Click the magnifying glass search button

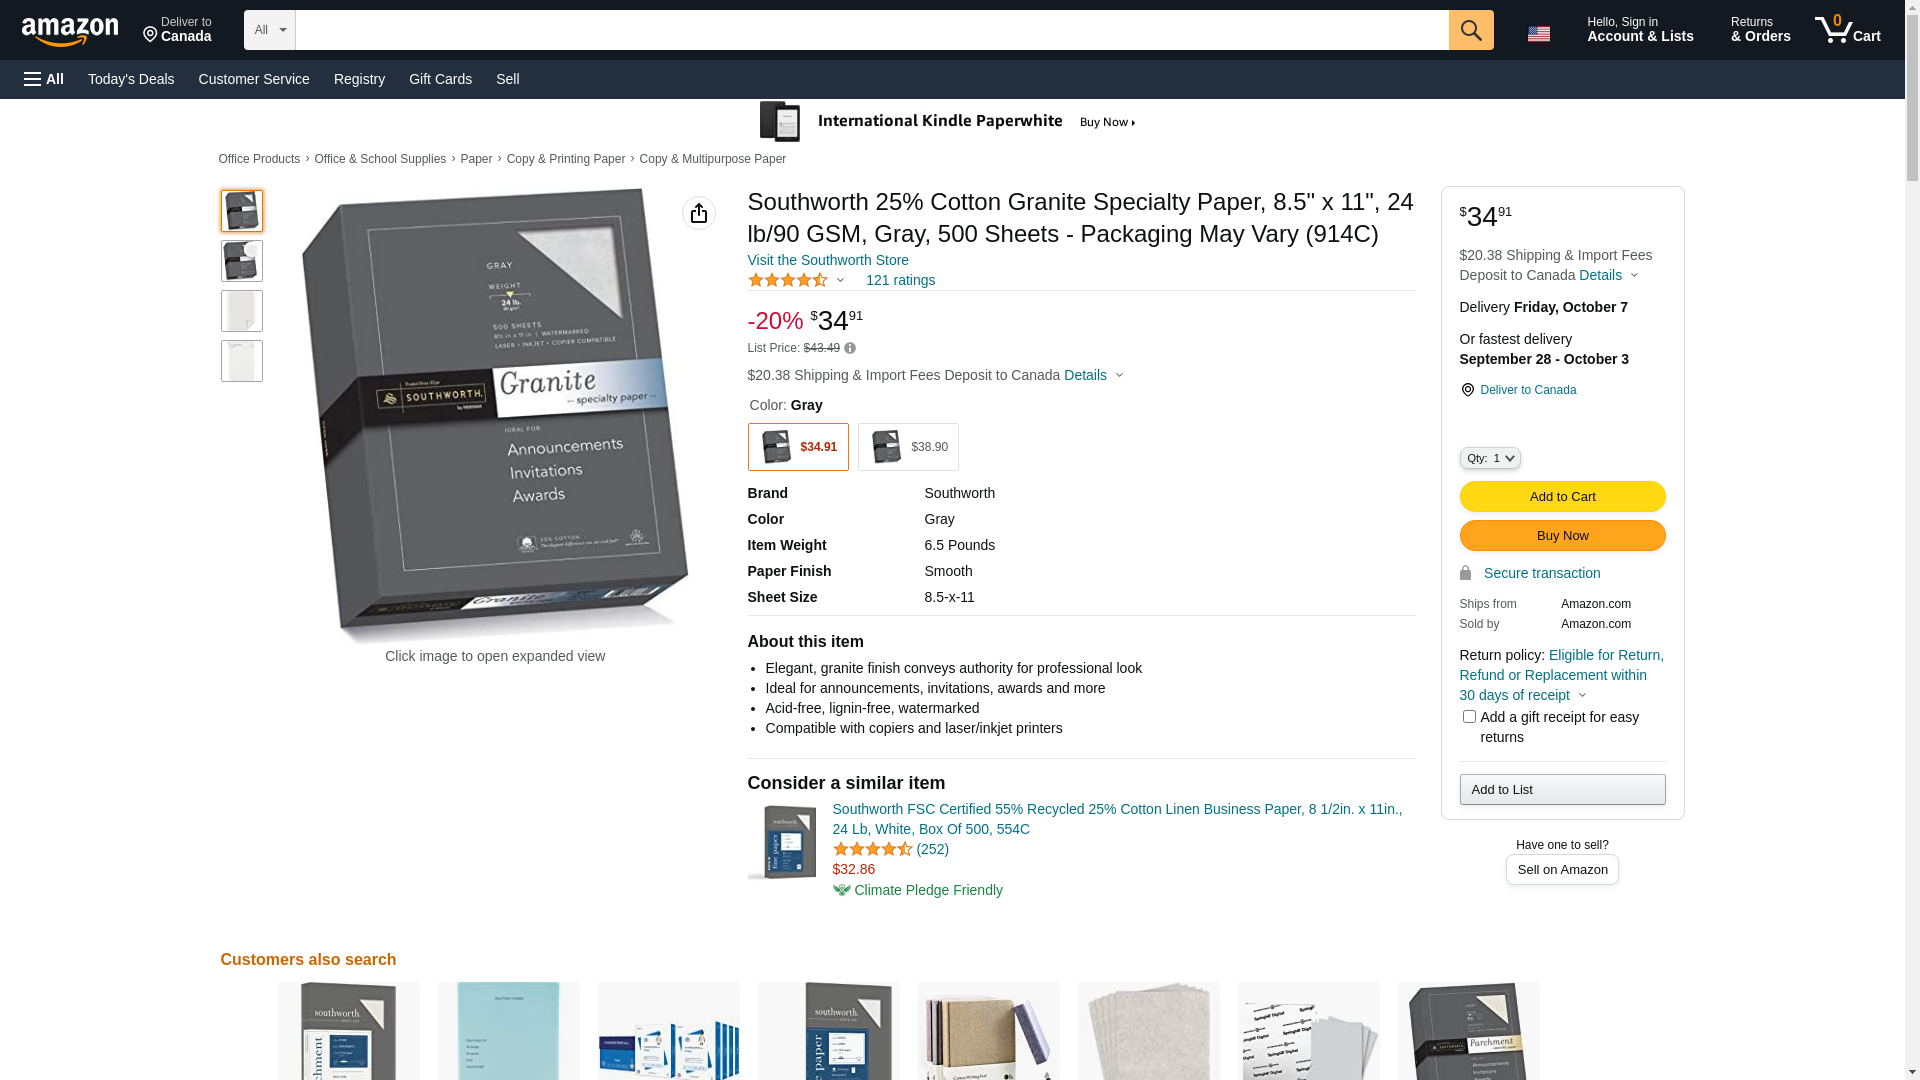[1470, 30]
